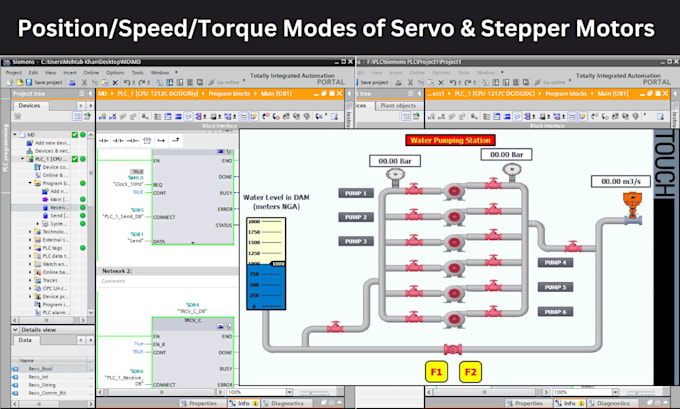Open zoom dropdown in left editor
680x409 pixels.
(289, 392)
